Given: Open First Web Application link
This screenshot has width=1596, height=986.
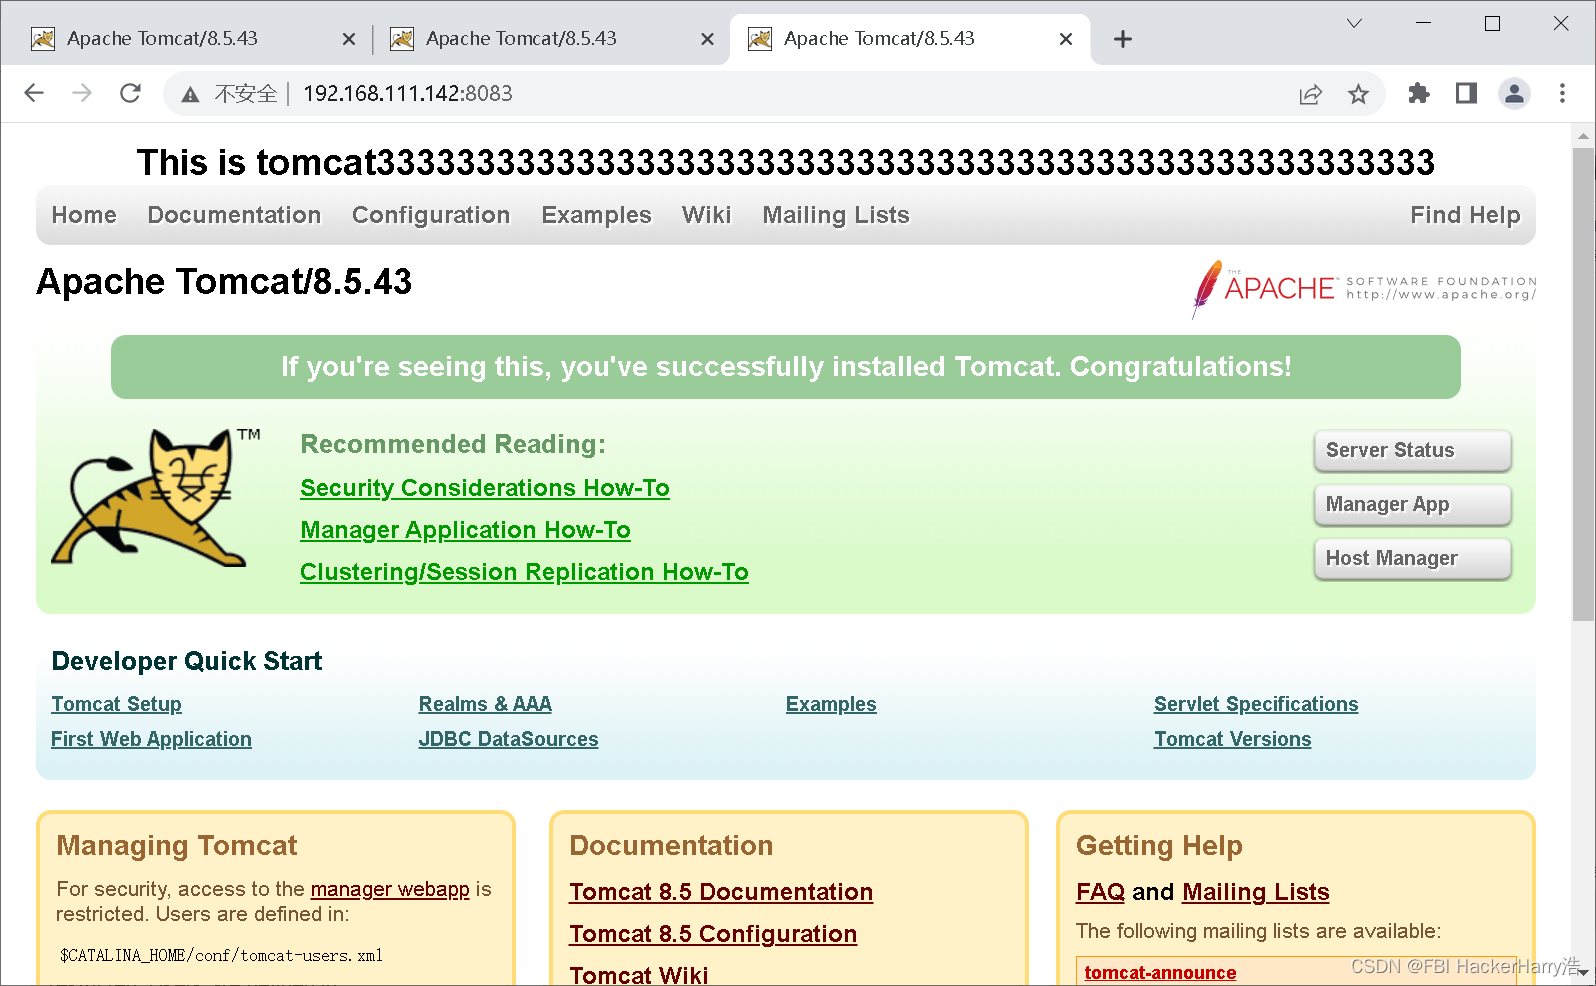Looking at the screenshot, I should (151, 739).
